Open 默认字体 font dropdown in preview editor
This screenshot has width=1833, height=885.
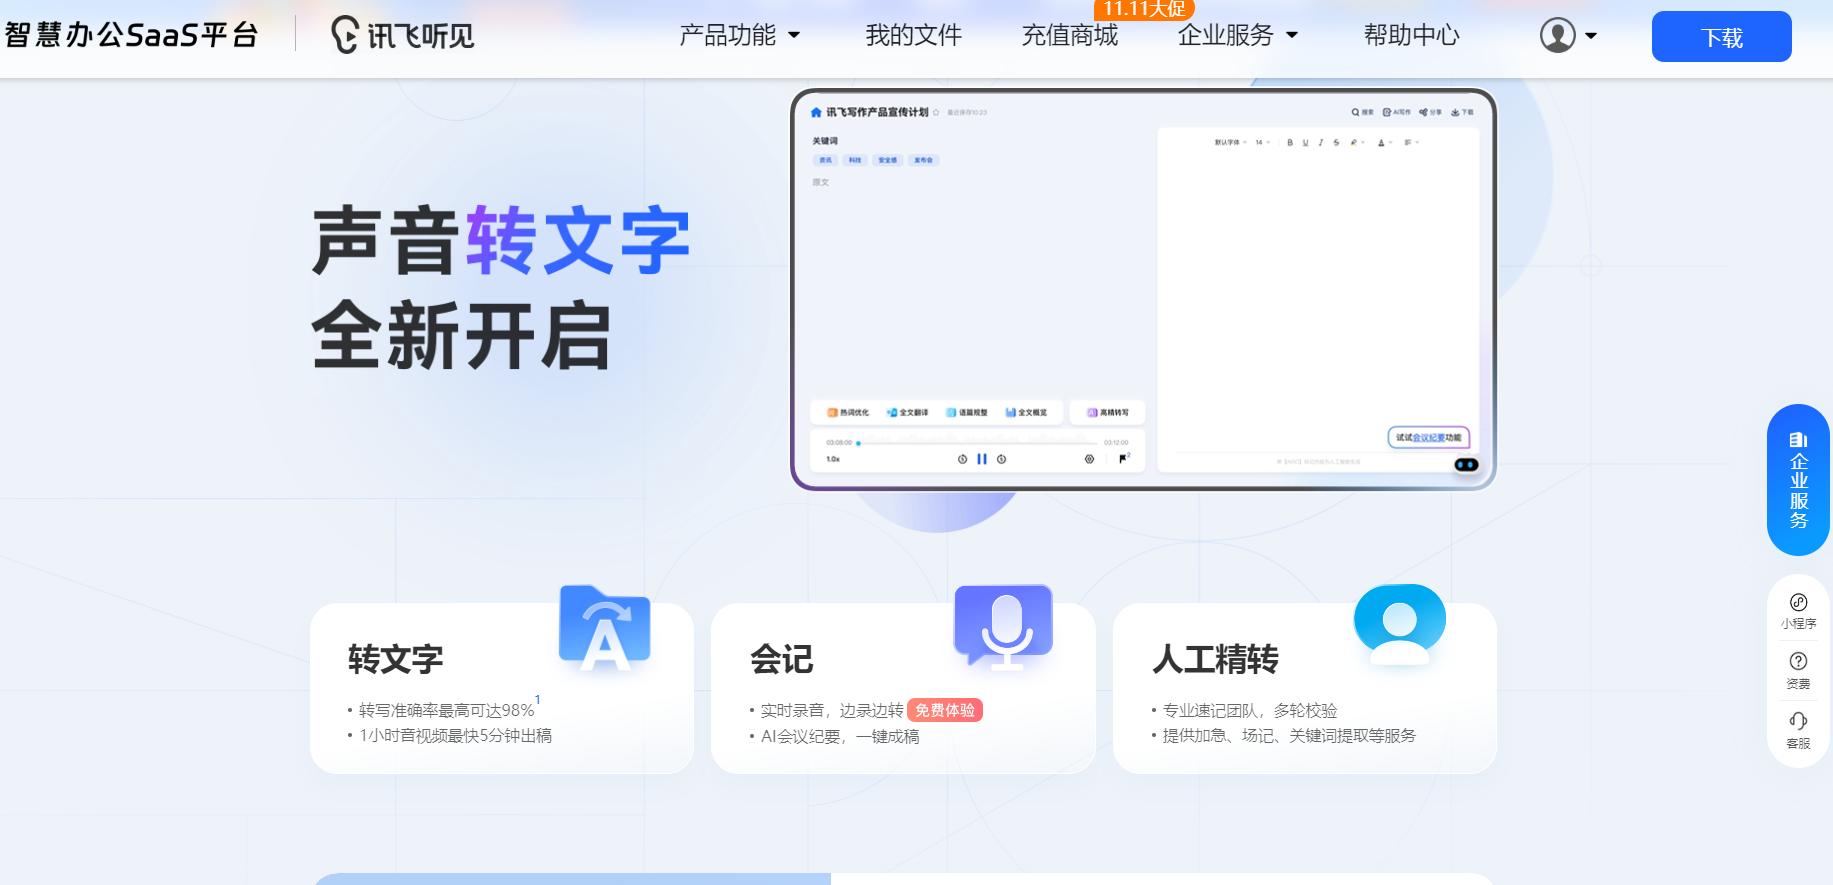[x=1230, y=142]
